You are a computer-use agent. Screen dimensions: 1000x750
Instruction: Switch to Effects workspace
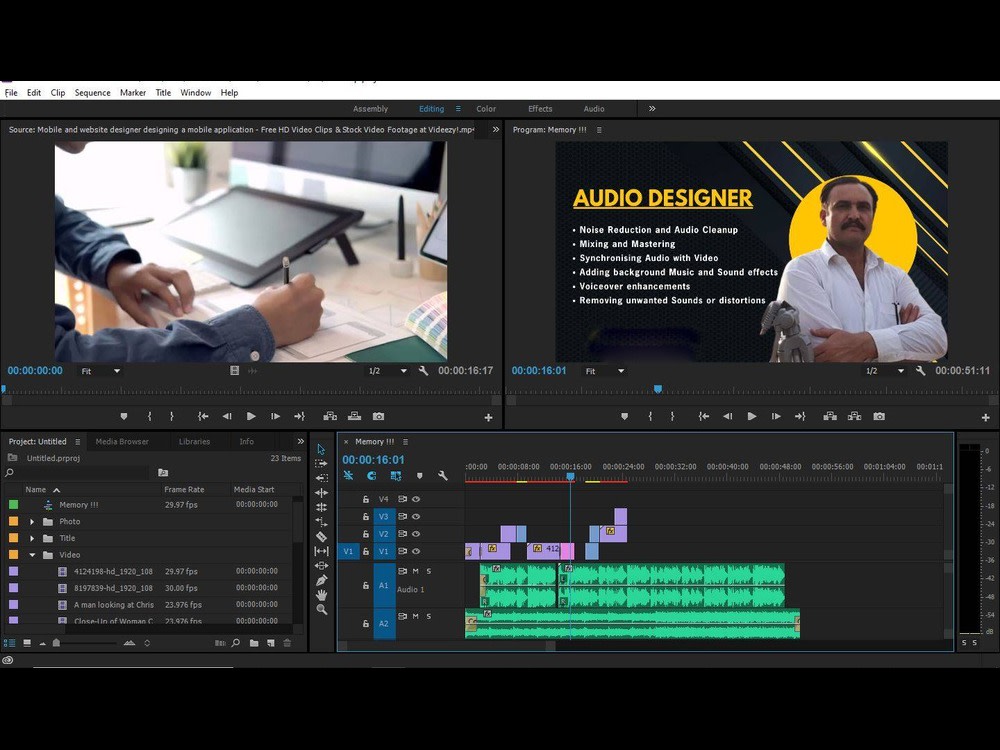click(540, 109)
